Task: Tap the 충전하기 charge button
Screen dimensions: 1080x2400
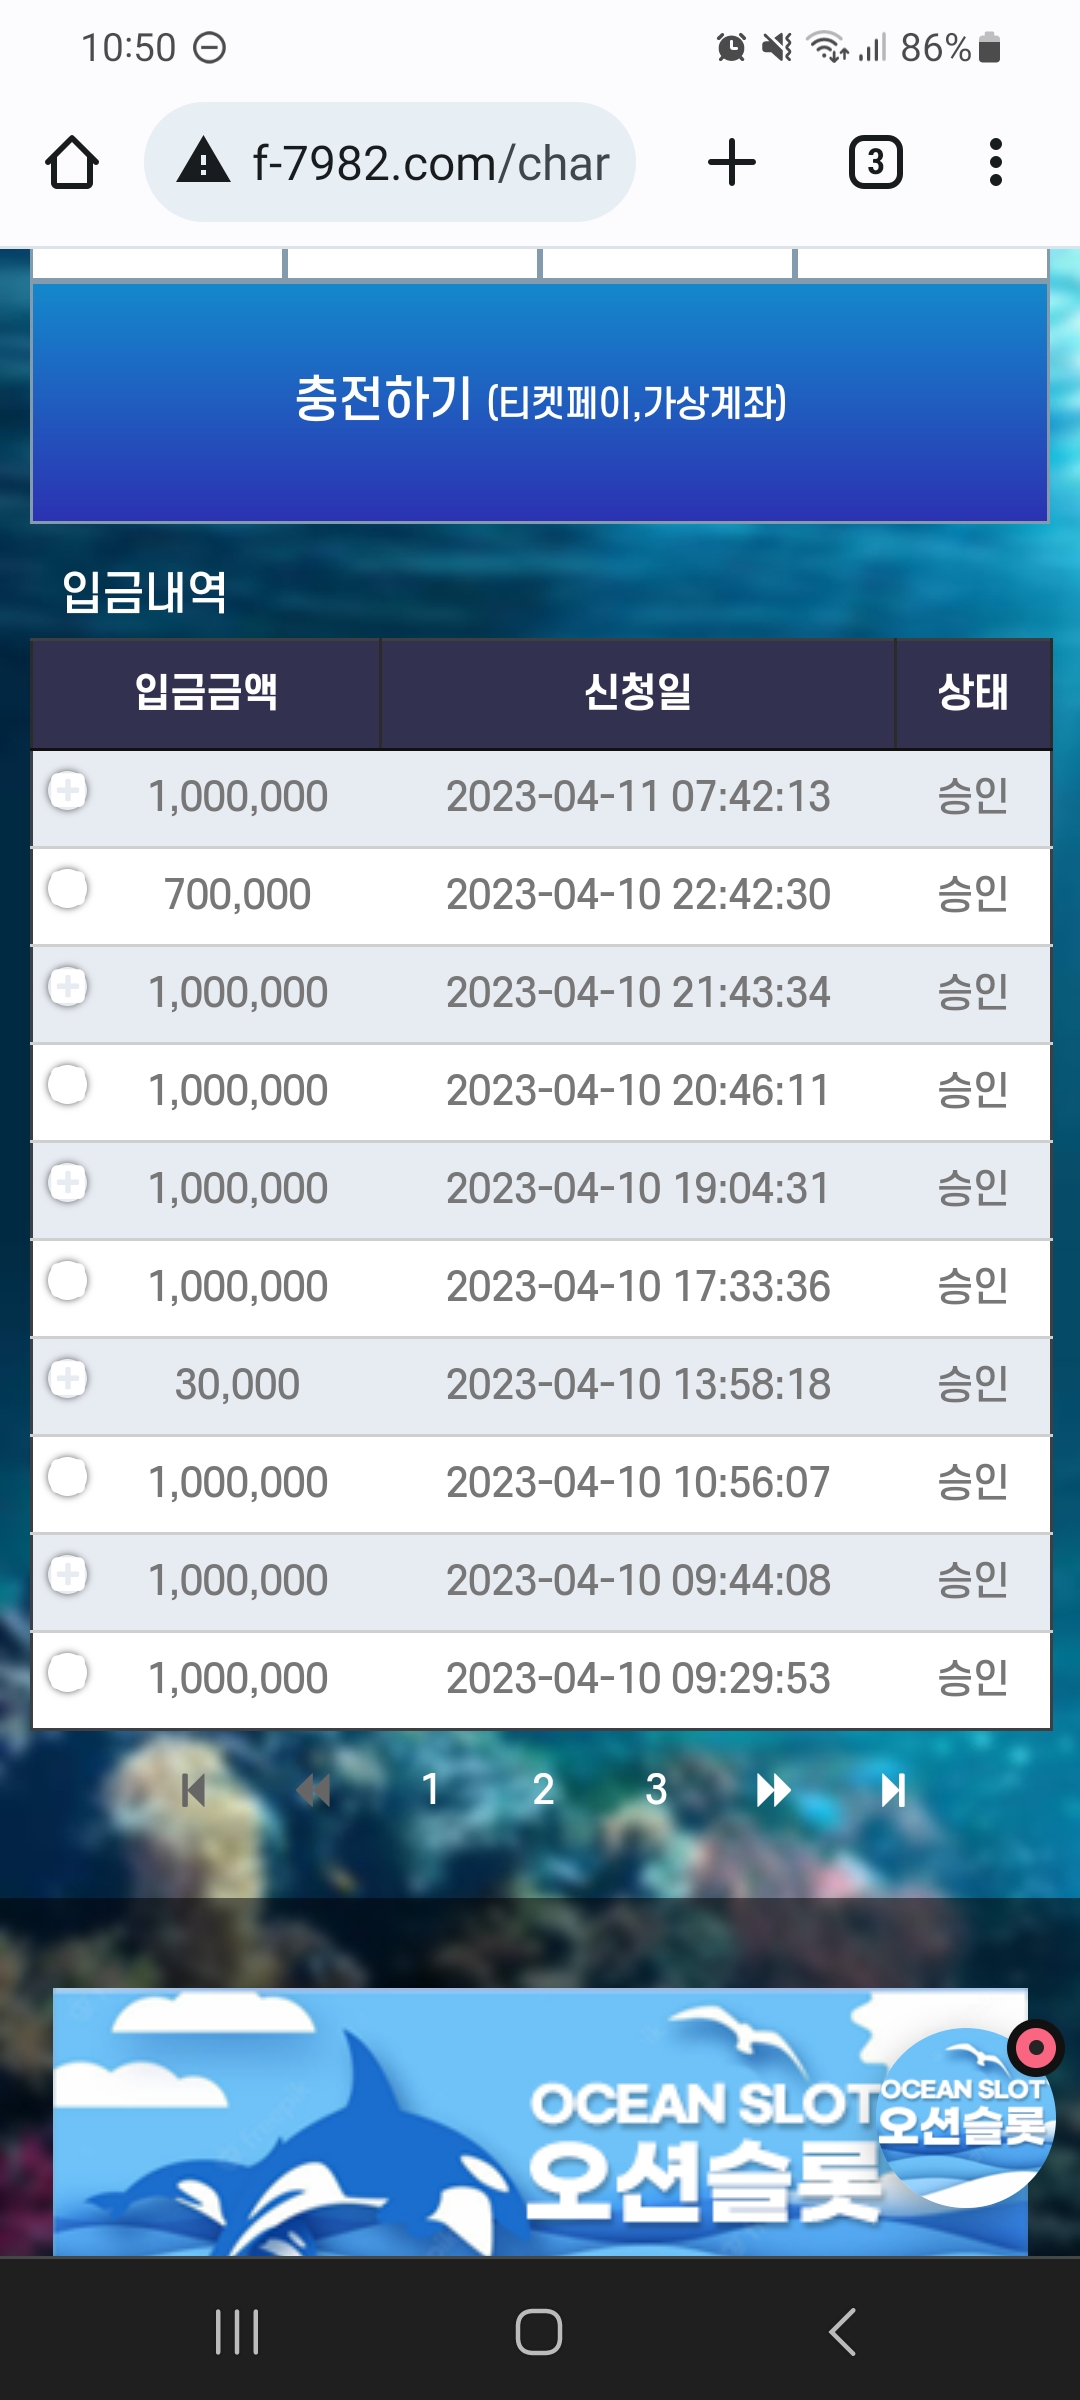Action: click(x=540, y=402)
